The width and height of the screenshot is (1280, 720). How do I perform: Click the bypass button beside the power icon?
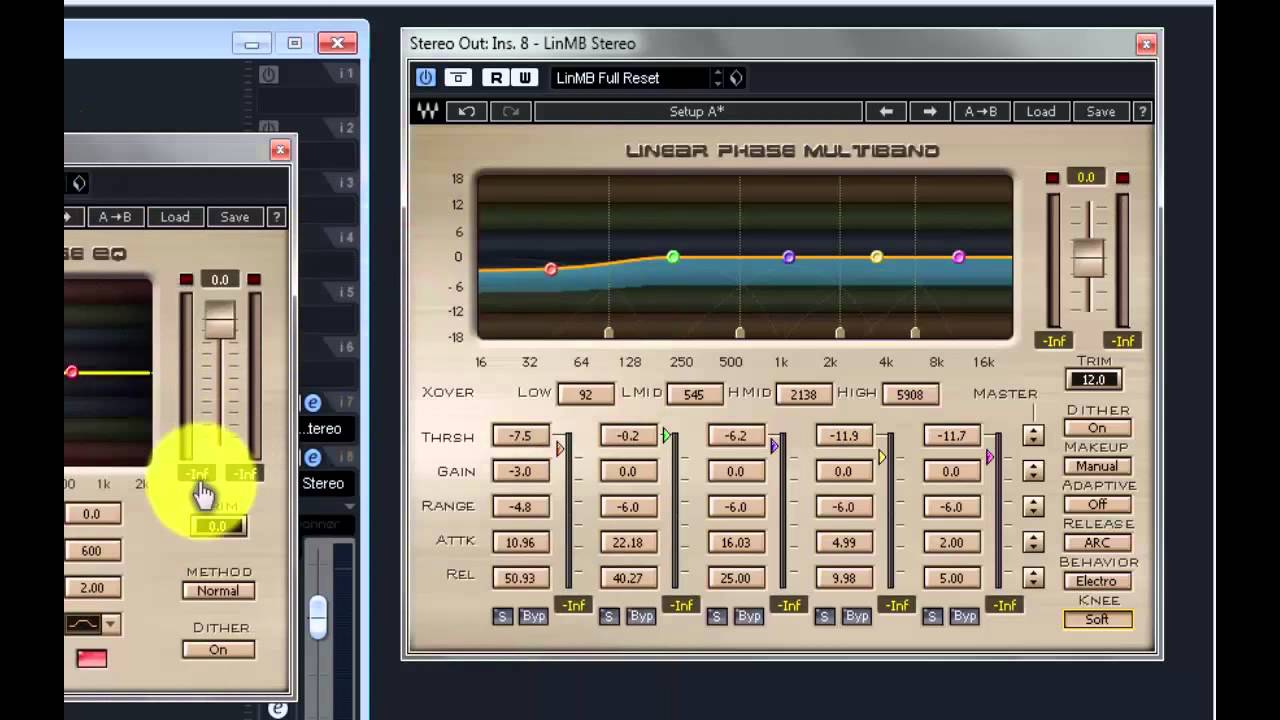(458, 77)
